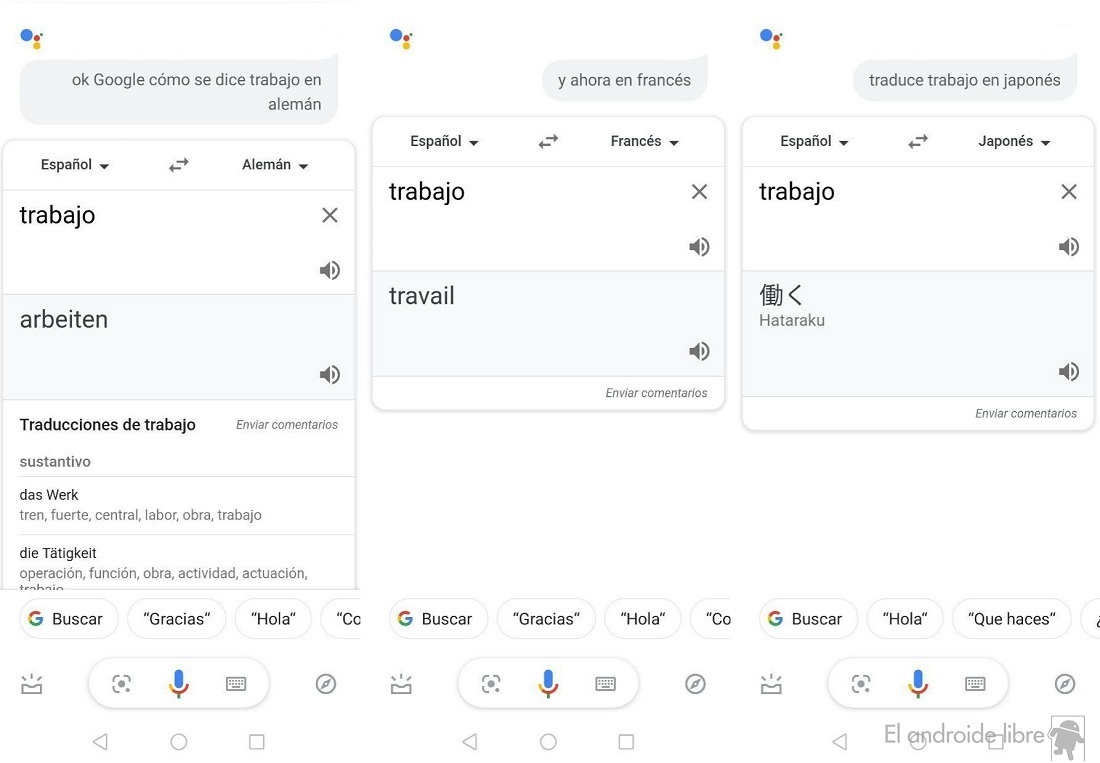Open Japonés target language dropdown
The image size is (1100, 763).
tap(1014, 142)
